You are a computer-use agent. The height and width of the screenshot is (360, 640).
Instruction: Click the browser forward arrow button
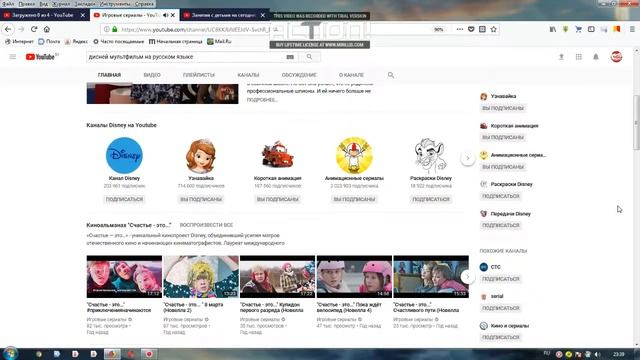tap(21, 29)
